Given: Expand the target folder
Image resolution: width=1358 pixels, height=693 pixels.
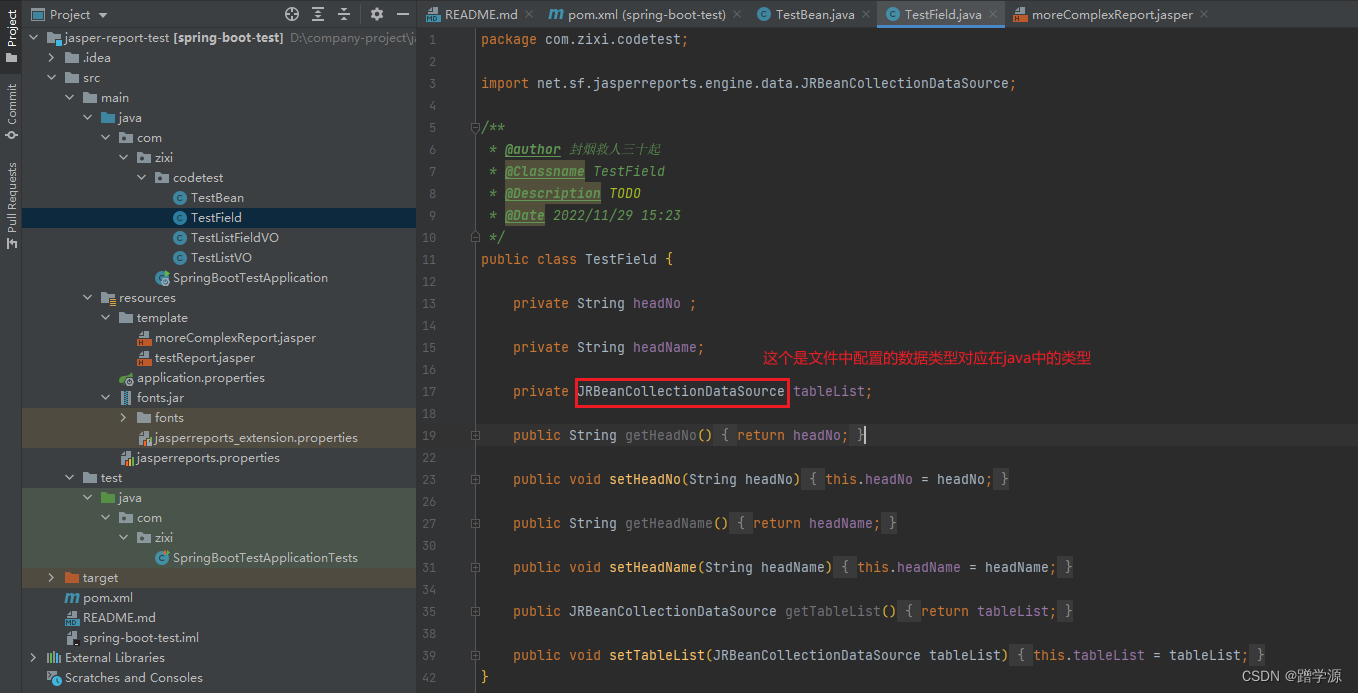Looking at the screenshot, I should [51, 578].
